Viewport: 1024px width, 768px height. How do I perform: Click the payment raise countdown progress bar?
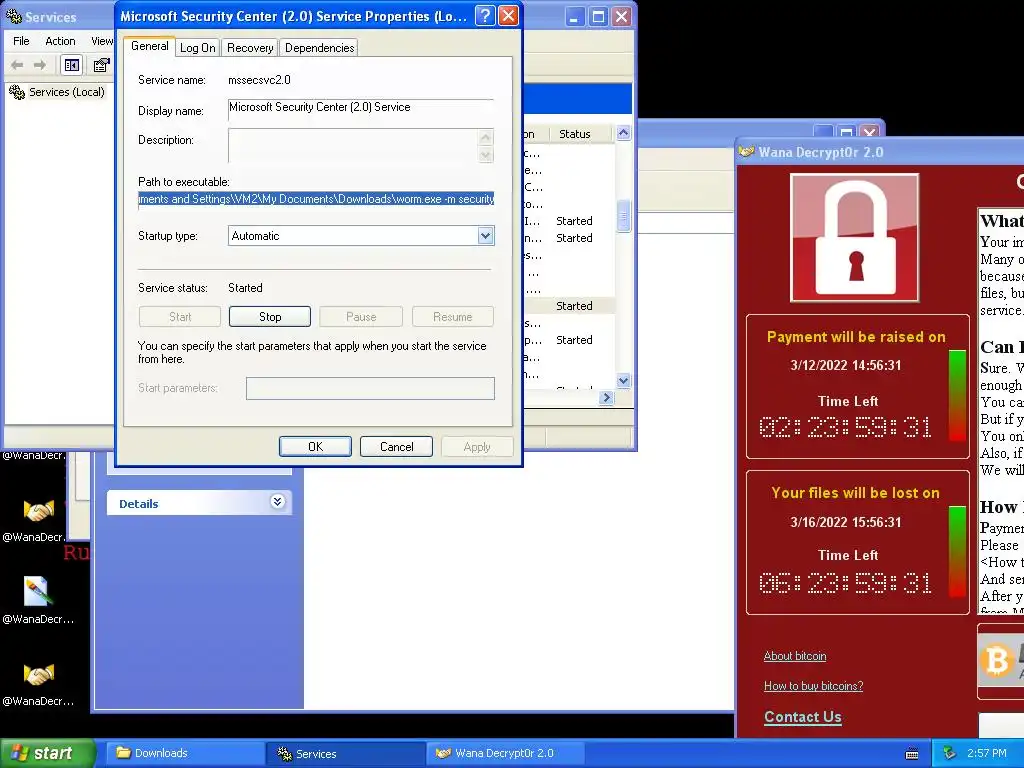point(957,396)
